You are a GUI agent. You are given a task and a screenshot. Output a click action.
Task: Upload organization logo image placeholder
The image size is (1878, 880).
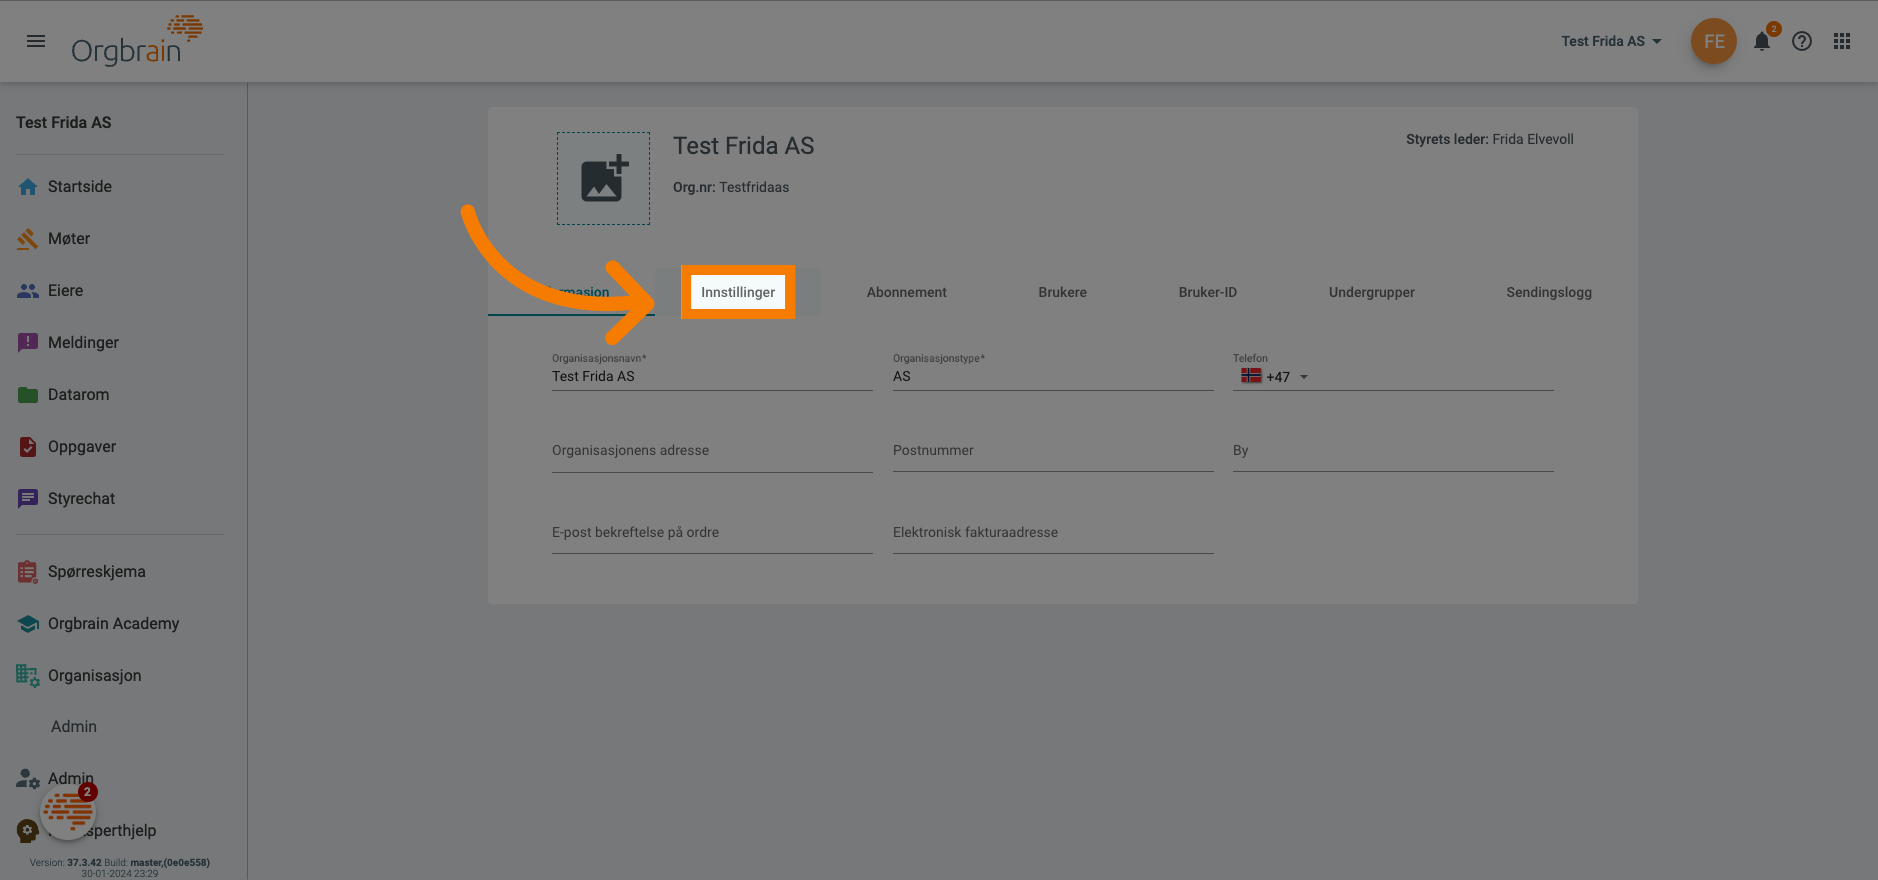(x=603, y=179)
